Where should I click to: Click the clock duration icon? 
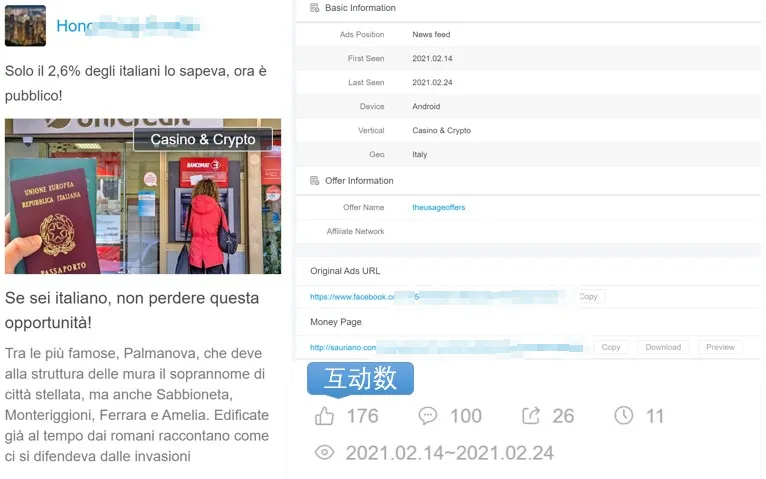(623, 416)
